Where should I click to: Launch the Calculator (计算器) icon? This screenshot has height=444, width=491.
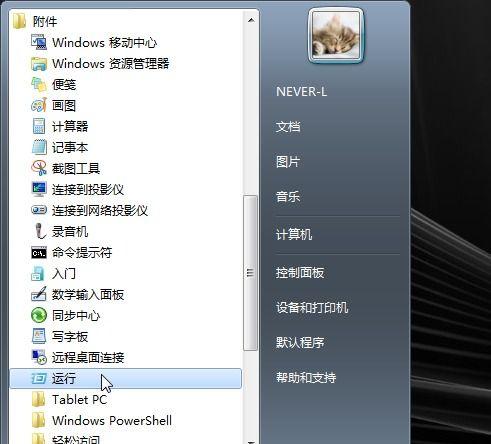[39, 127]
